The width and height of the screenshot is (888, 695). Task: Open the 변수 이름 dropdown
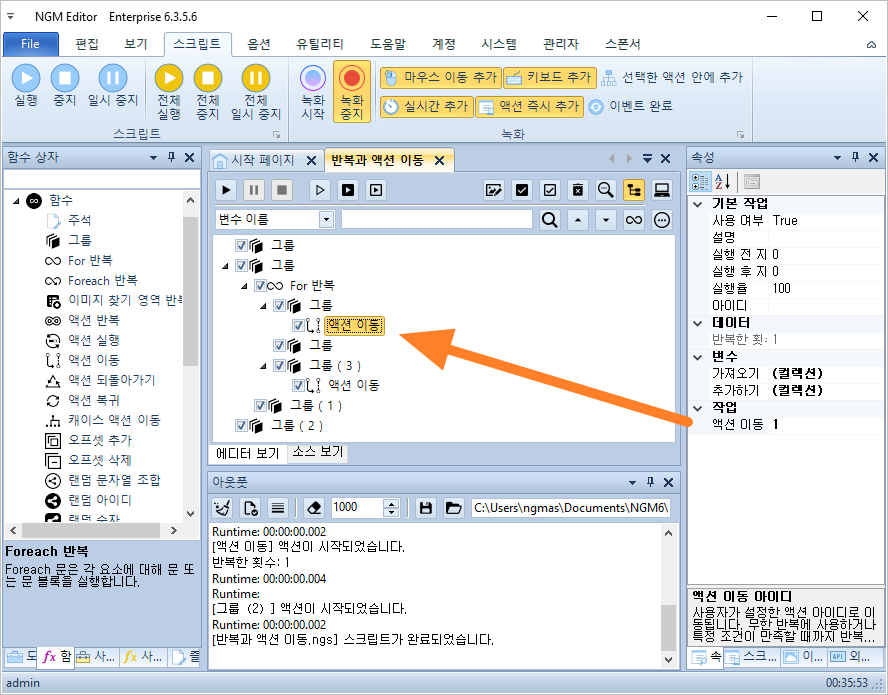(326, 220)
